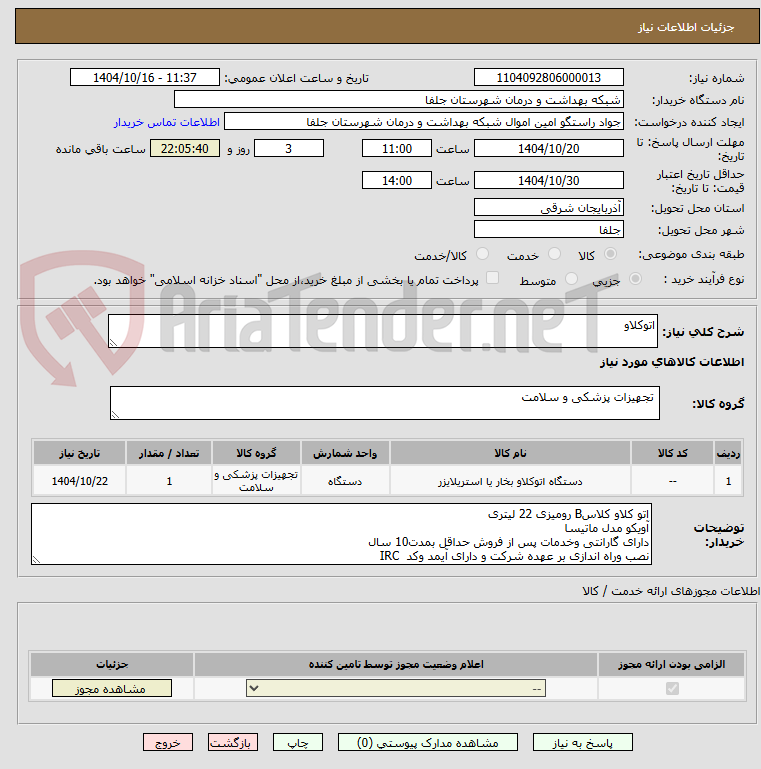The height and width of the screenshot is (769, 761).
Task: Toggle the الزامی بودن ارائه مجوز checkbox
Action: 672,688
